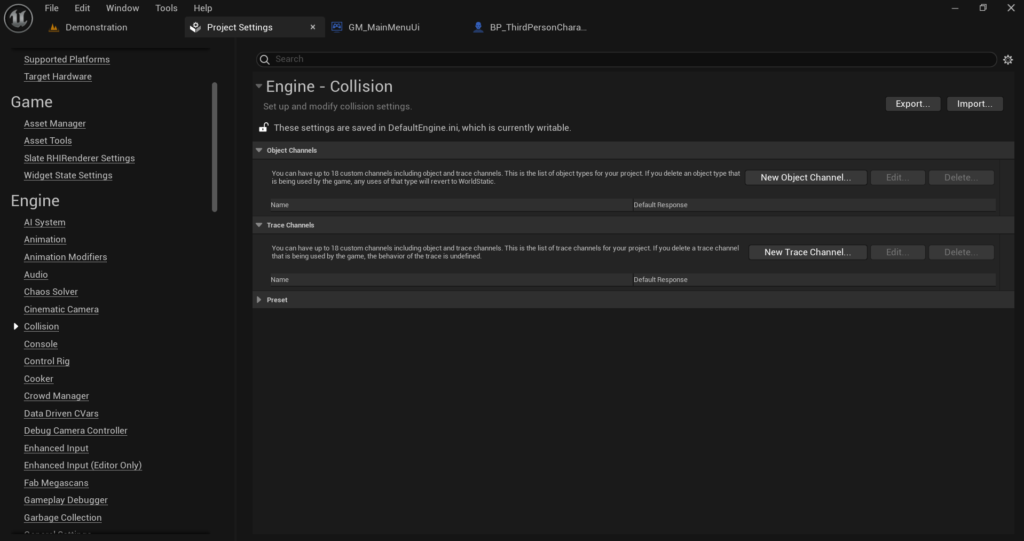
Task: Click the GM_MainMenuUi blueprint tab icon
Action: coord(336,27)
